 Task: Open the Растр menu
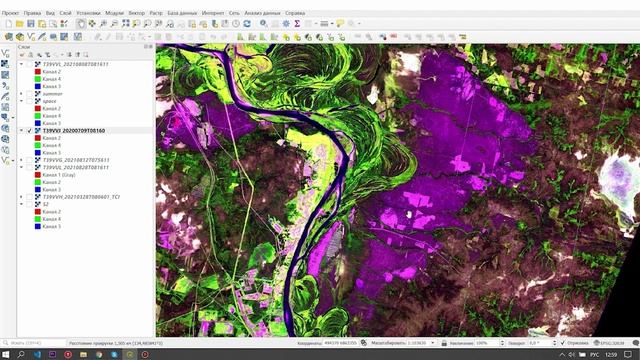click(156, 13)
